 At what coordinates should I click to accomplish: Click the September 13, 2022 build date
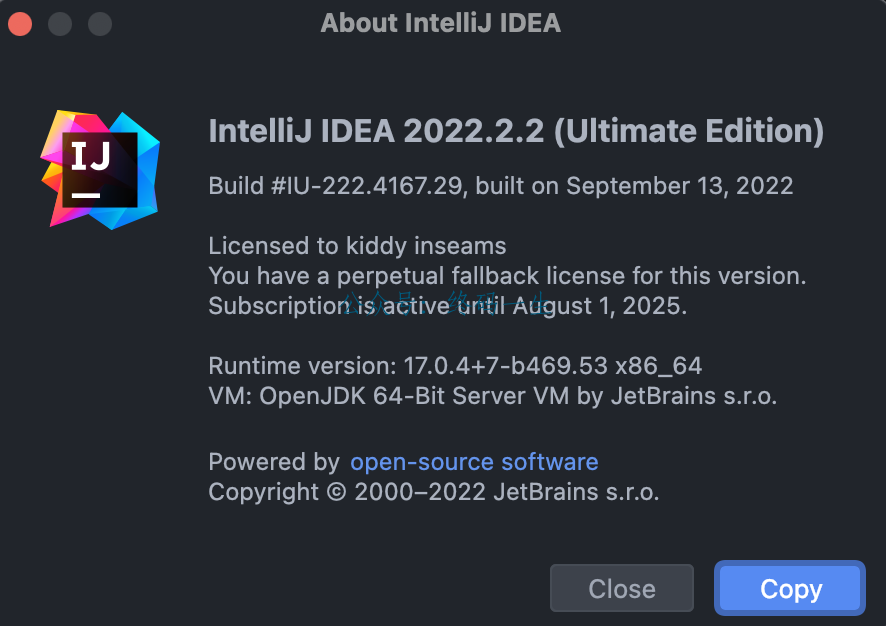680,186
